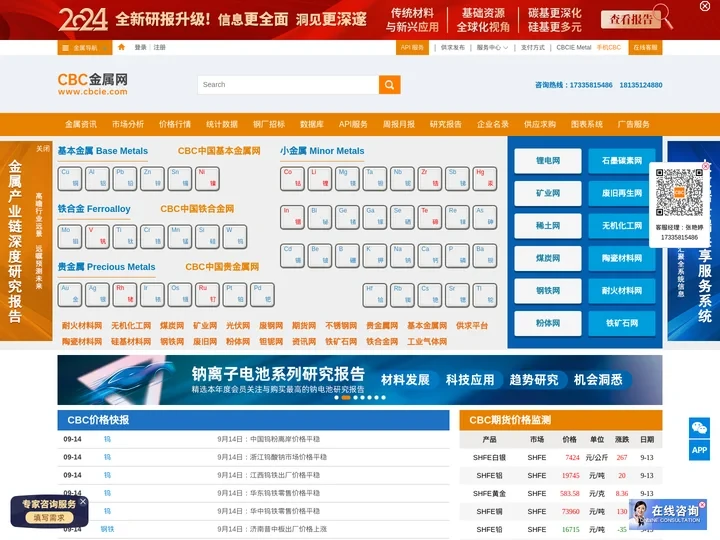Select the active orange carousel indicator dot
Screen dimensions: 720x540
point(346,398)
